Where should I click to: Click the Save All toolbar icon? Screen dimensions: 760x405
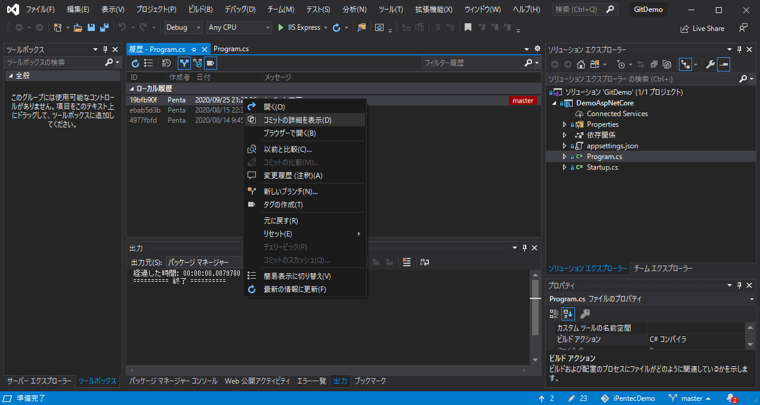(103, 28)
